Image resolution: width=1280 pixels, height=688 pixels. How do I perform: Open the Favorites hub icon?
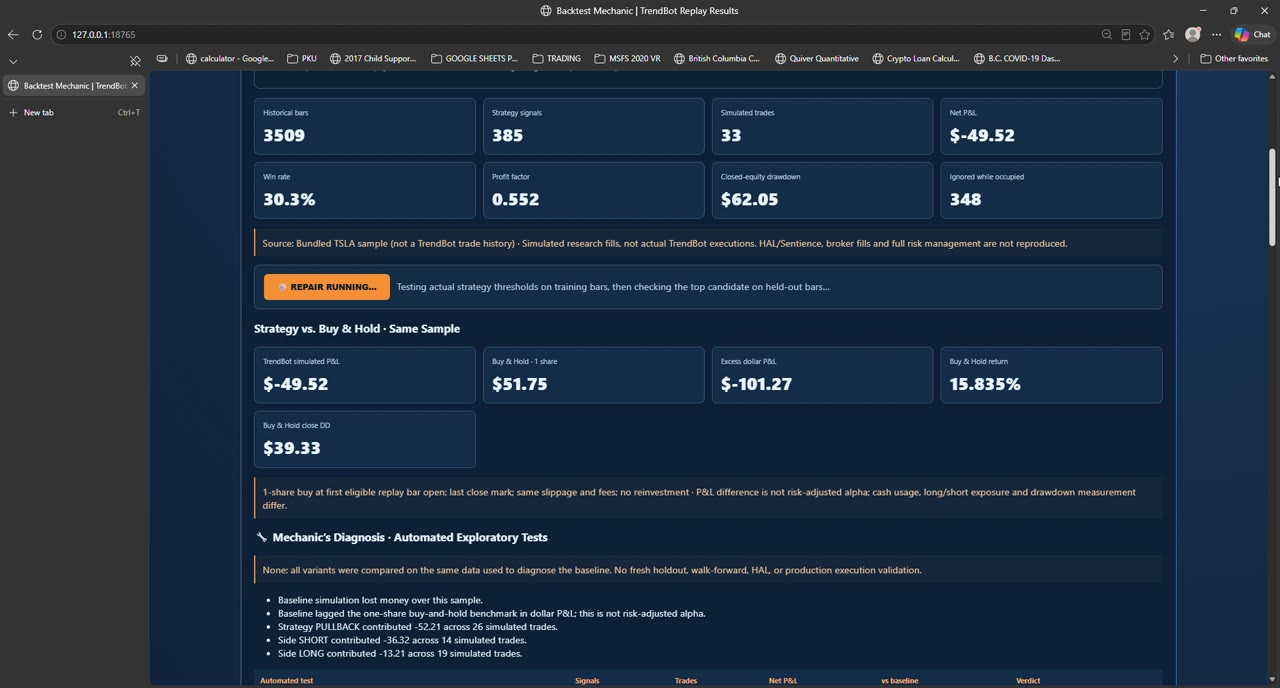[x=1169, y=34]
